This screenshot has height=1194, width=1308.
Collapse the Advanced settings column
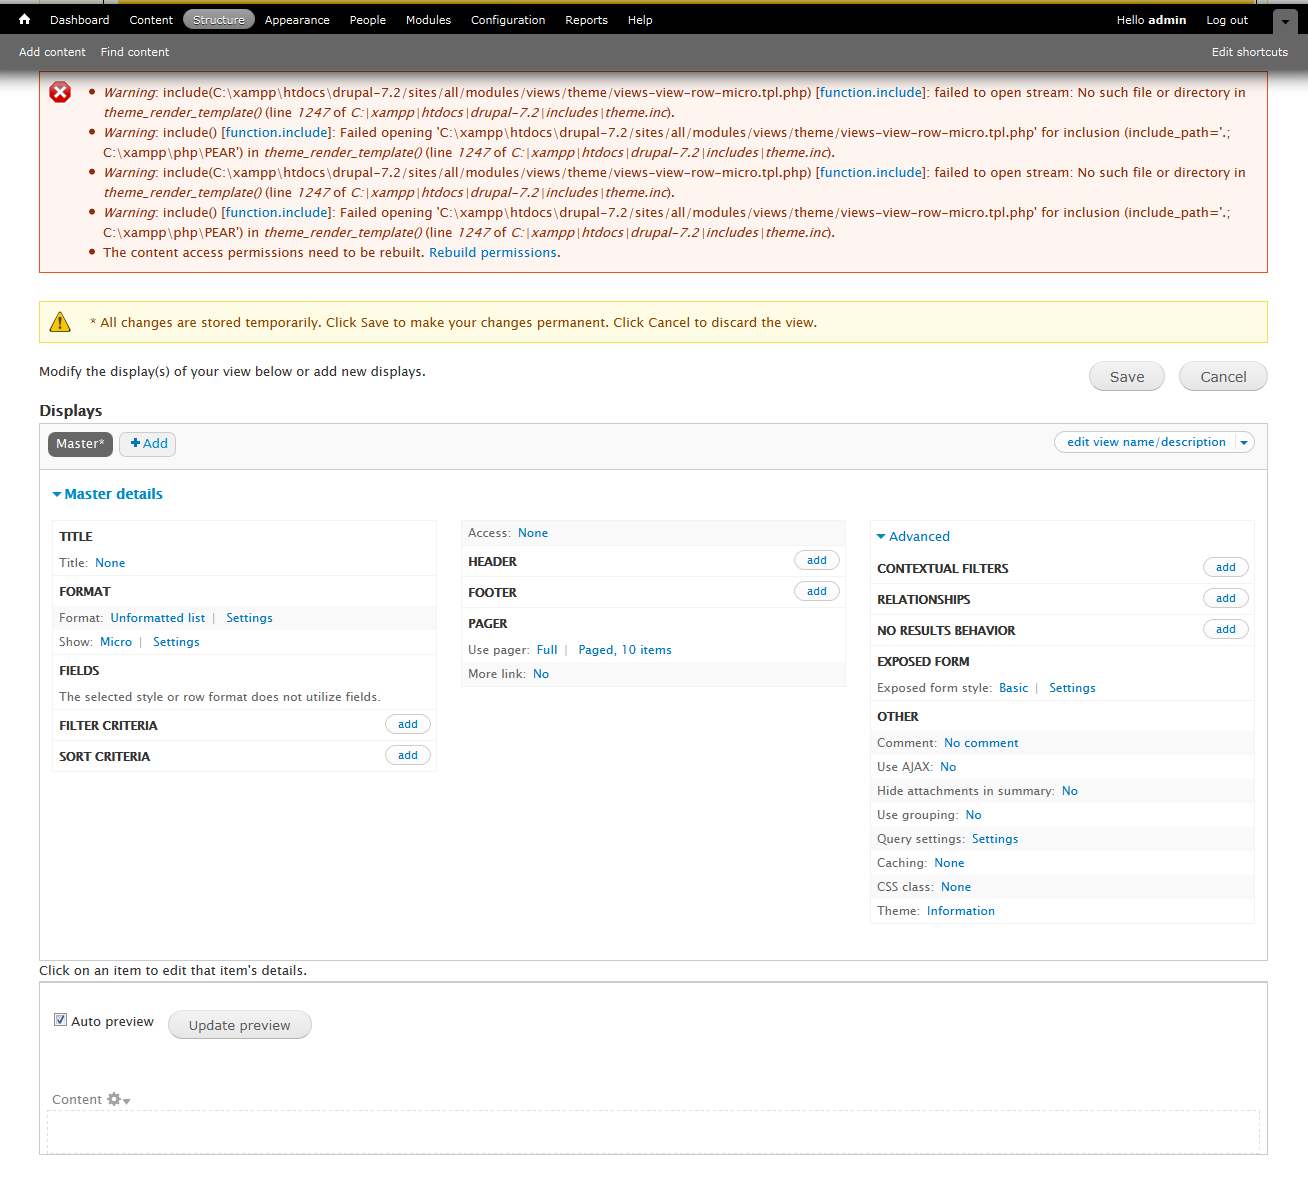912,537
